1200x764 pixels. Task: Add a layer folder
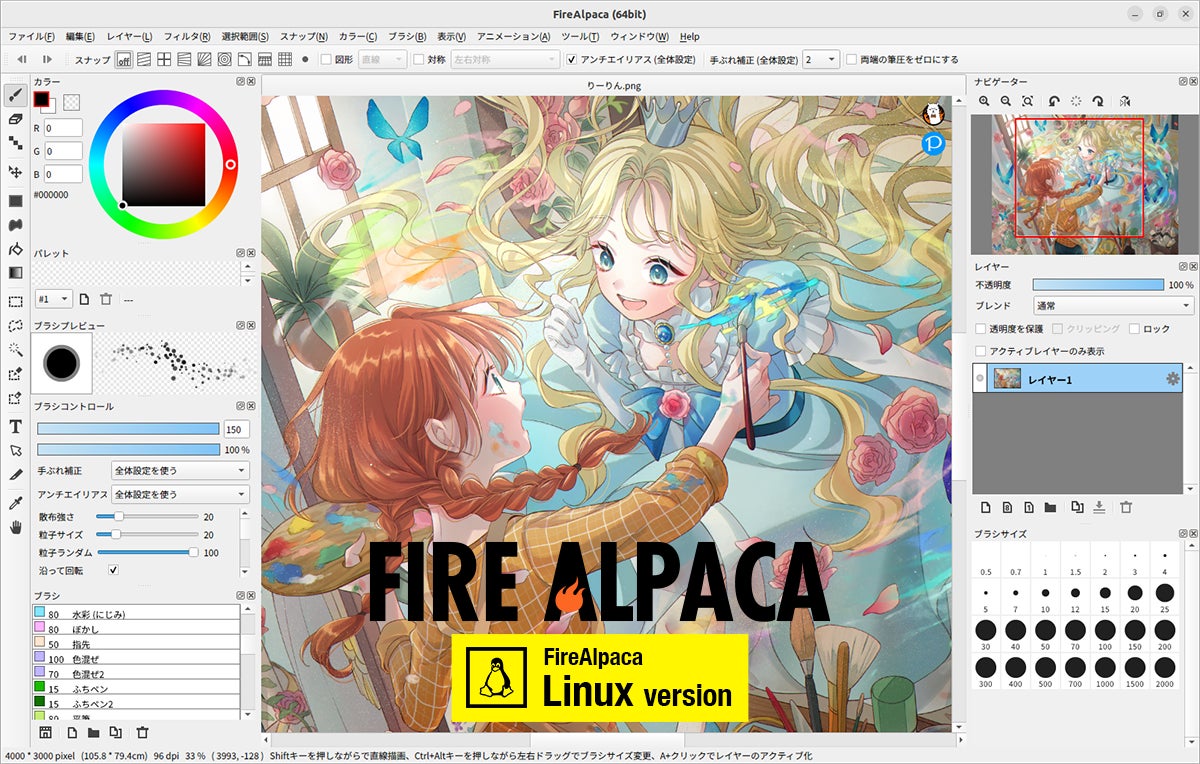click(1050, 507)
